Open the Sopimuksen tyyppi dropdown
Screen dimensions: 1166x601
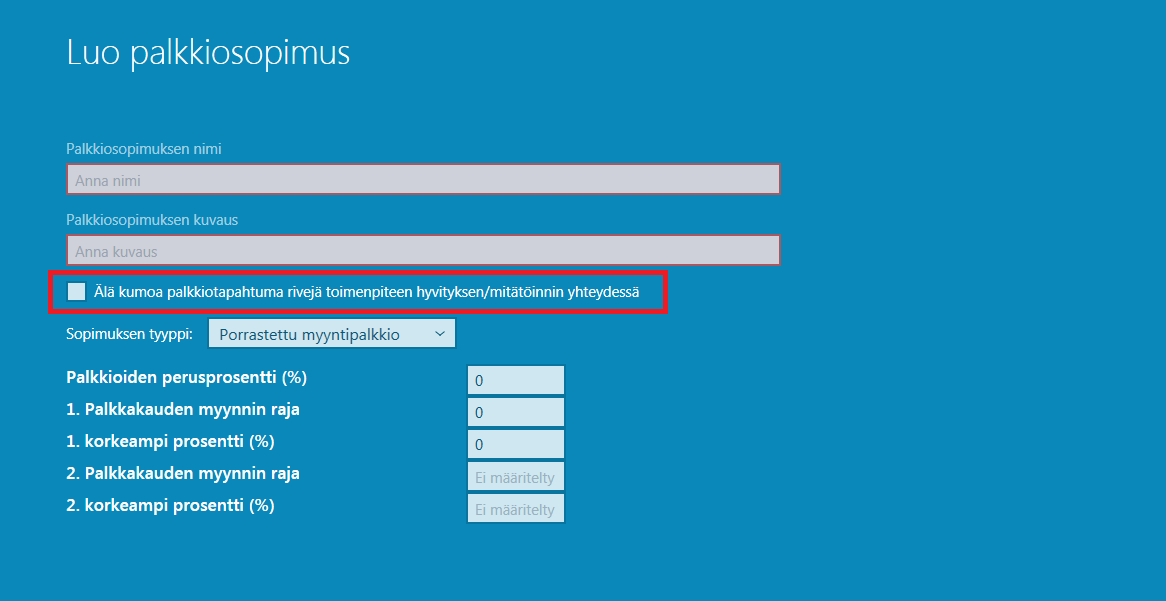pyautogui.click(x=331, y=334)
